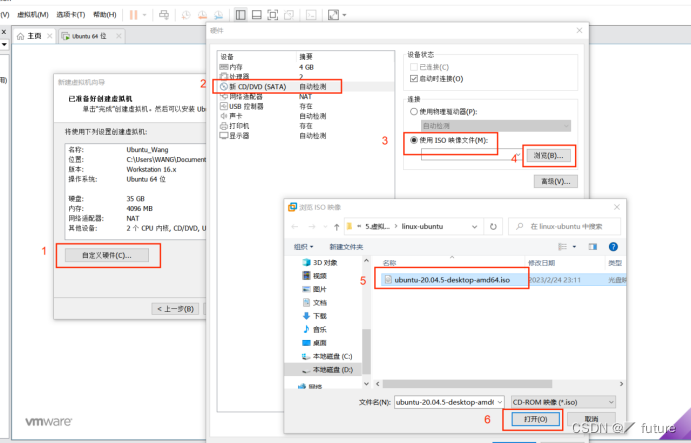Open 虚拟机(M) menu
The height and width of the screenshot is (443, 691).
pos(32,15)
